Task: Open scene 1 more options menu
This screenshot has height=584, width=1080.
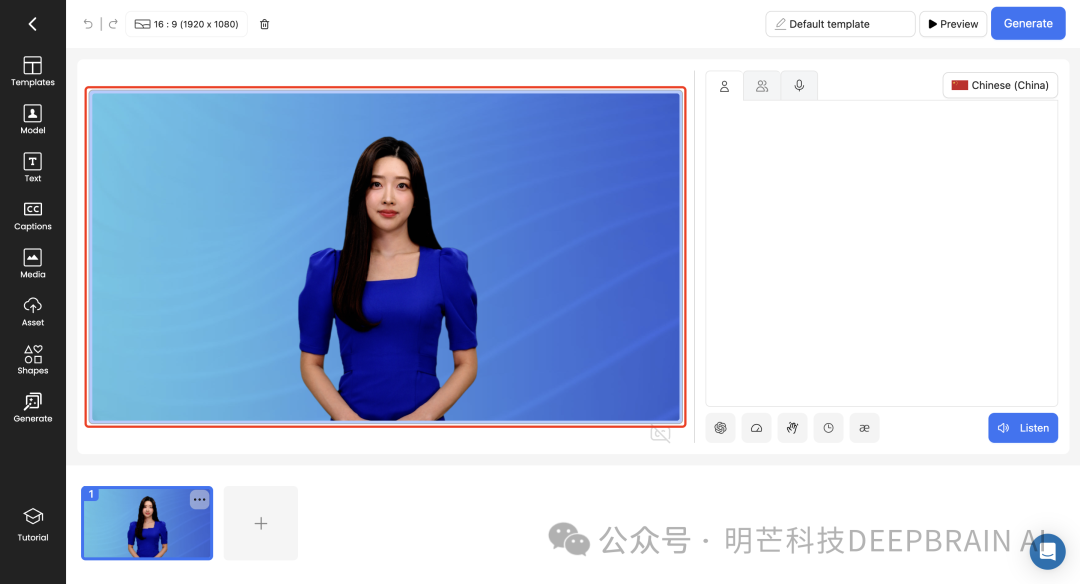Action: (200, 499)
